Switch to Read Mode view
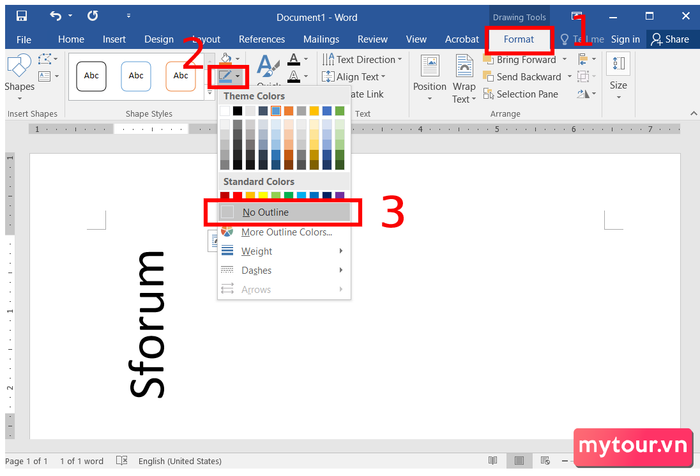700x476 pixels. [493, 460]
